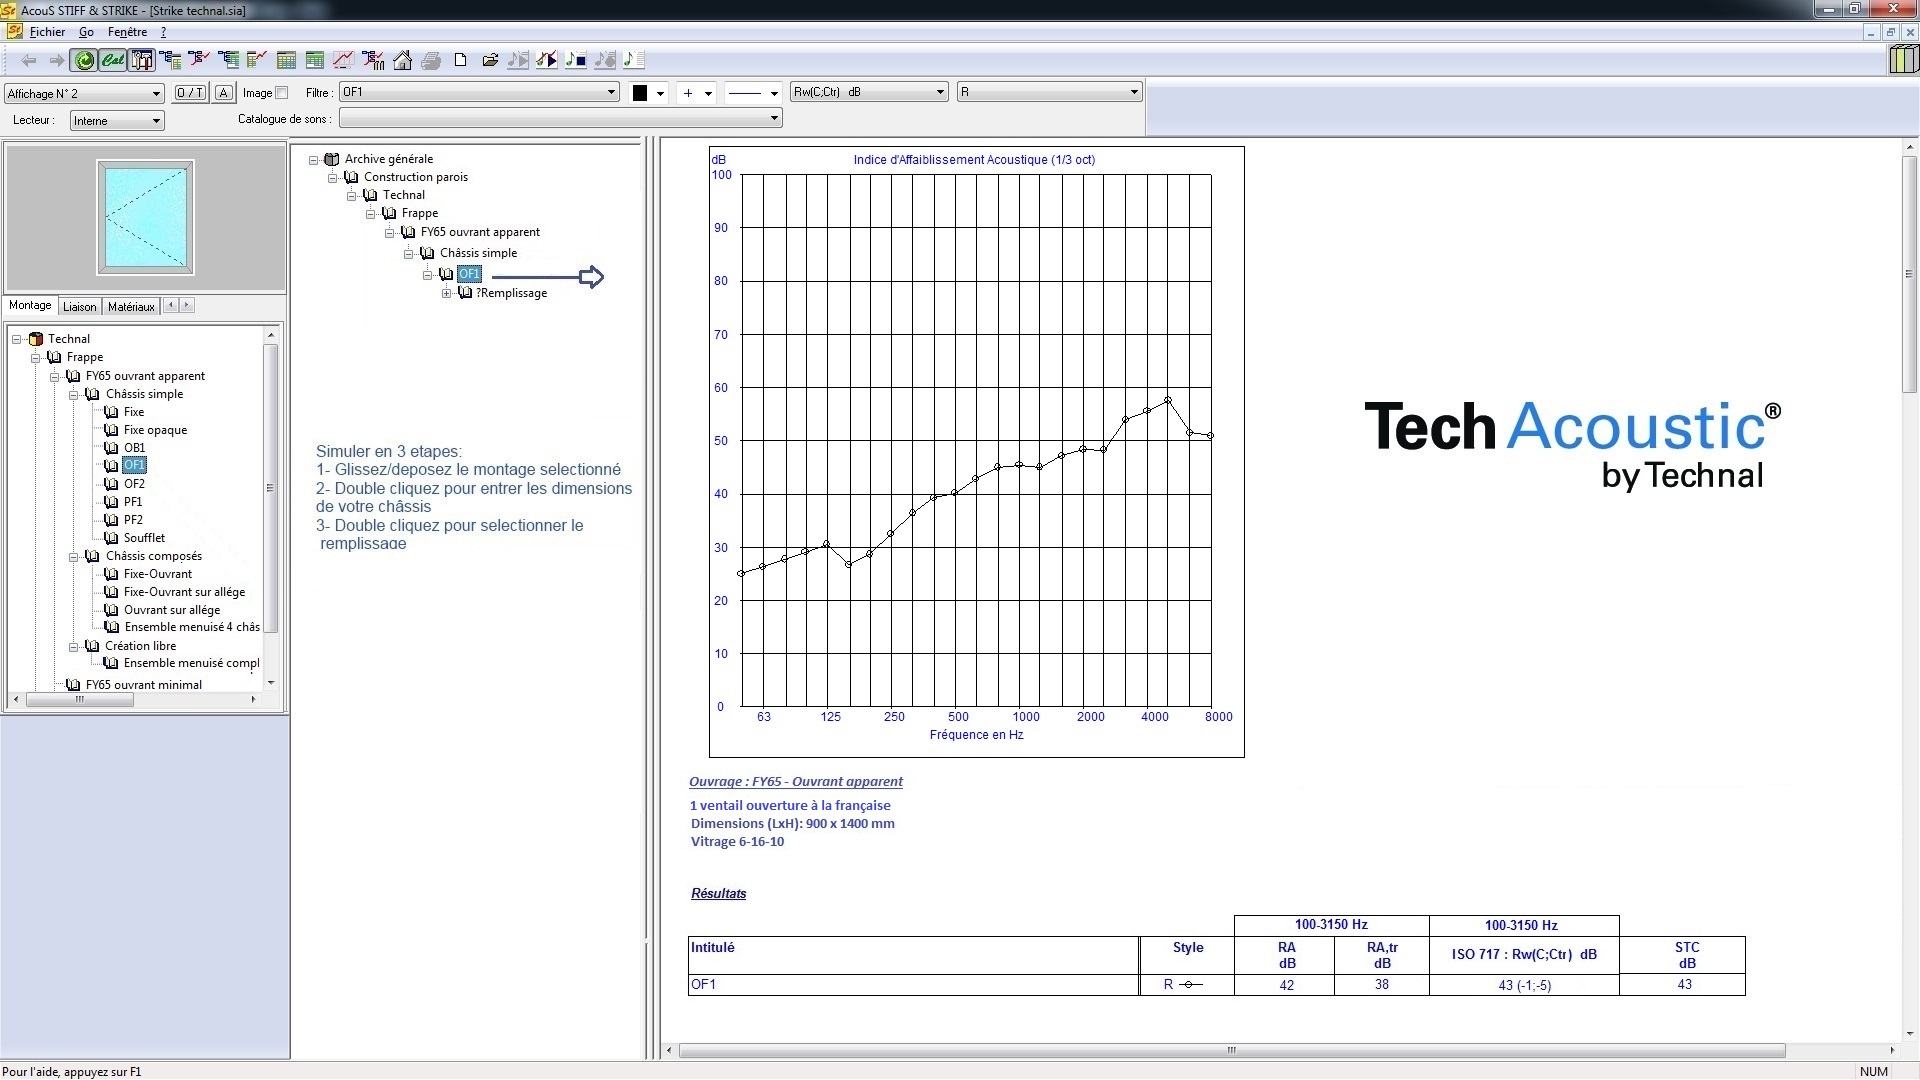The image size is (1920, 1080).
Task: Click the yellow table grid icon
Action: click(x=286, y=61)
